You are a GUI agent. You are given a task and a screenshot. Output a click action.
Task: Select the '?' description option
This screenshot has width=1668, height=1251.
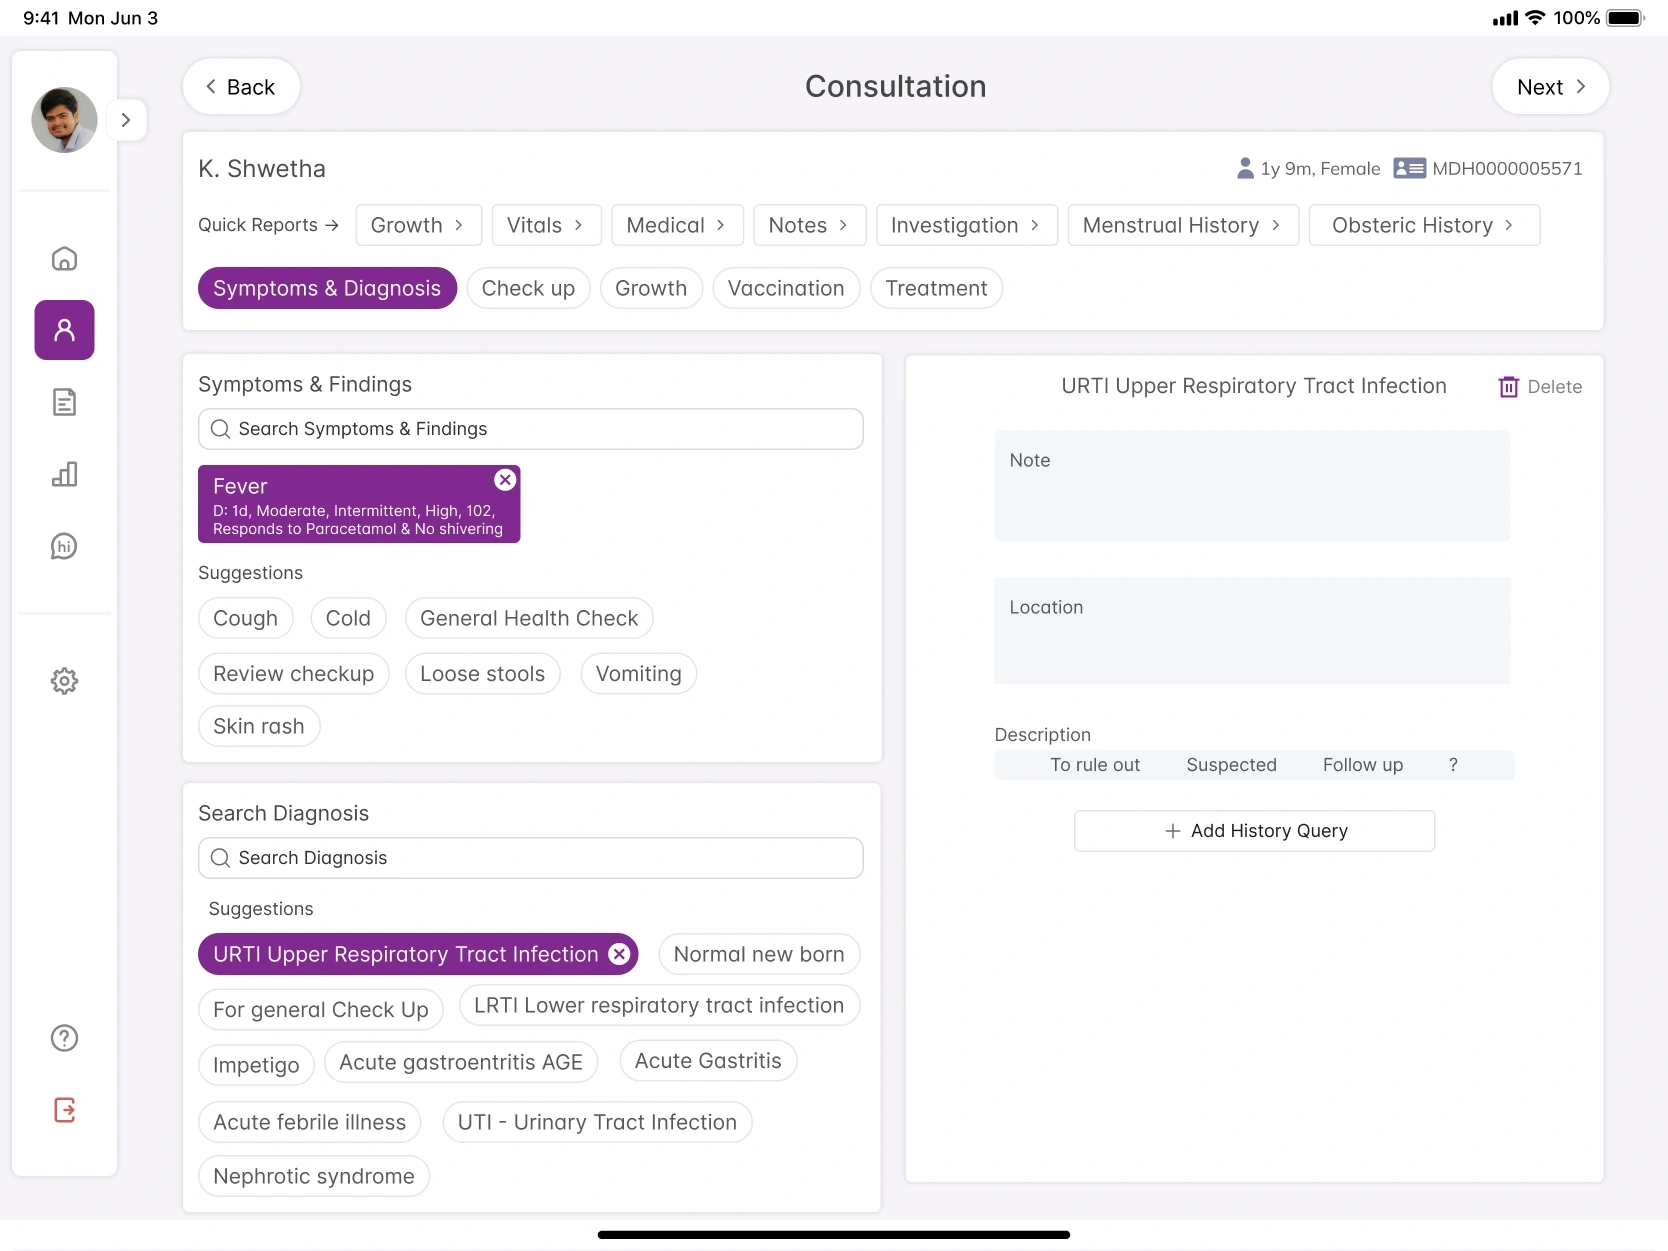1453,765
